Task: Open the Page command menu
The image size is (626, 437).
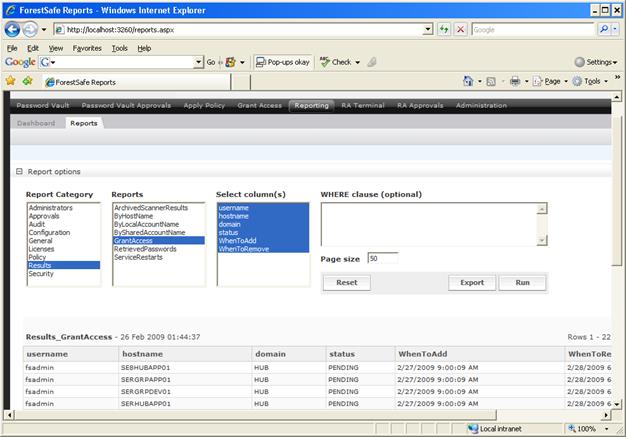Action: click(550, 81)
